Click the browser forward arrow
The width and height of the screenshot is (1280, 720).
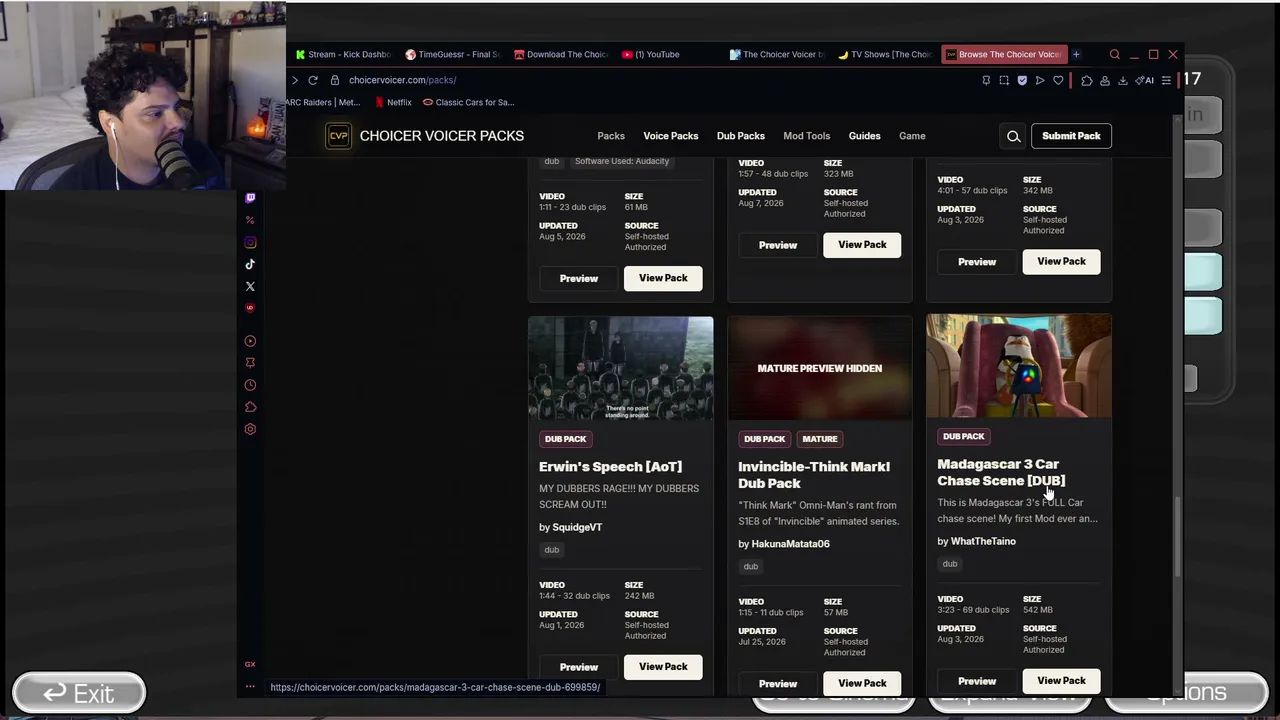(294, 80)
